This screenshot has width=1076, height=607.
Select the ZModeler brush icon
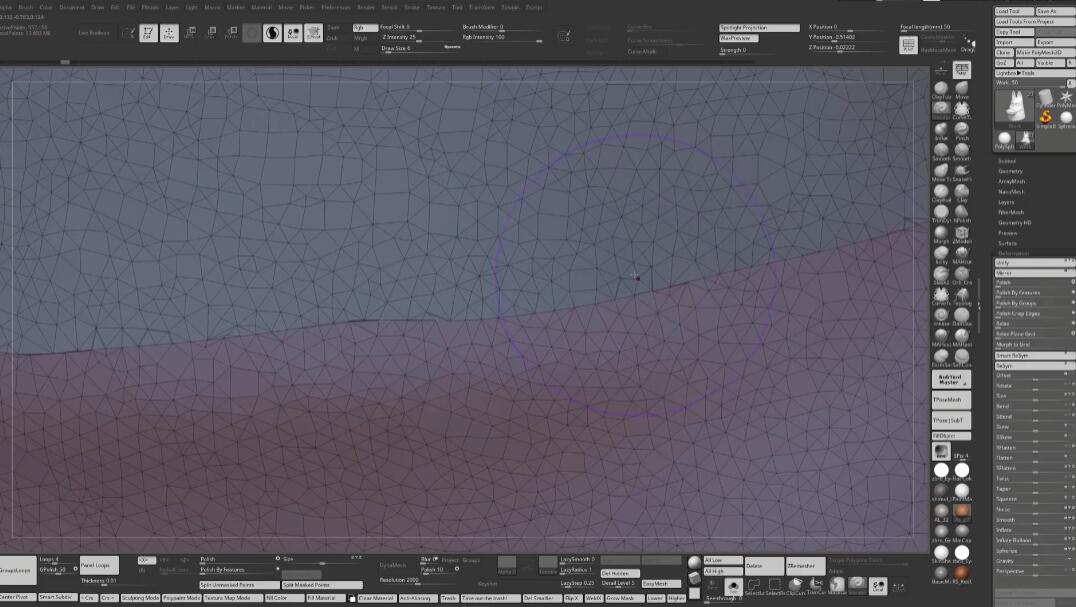click(x=961, y=234)
